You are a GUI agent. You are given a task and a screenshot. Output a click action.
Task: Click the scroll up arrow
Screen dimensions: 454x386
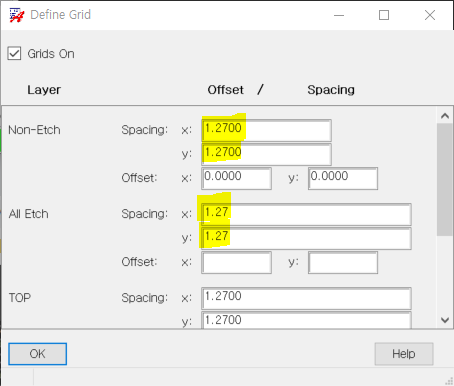tap(445, 116)
